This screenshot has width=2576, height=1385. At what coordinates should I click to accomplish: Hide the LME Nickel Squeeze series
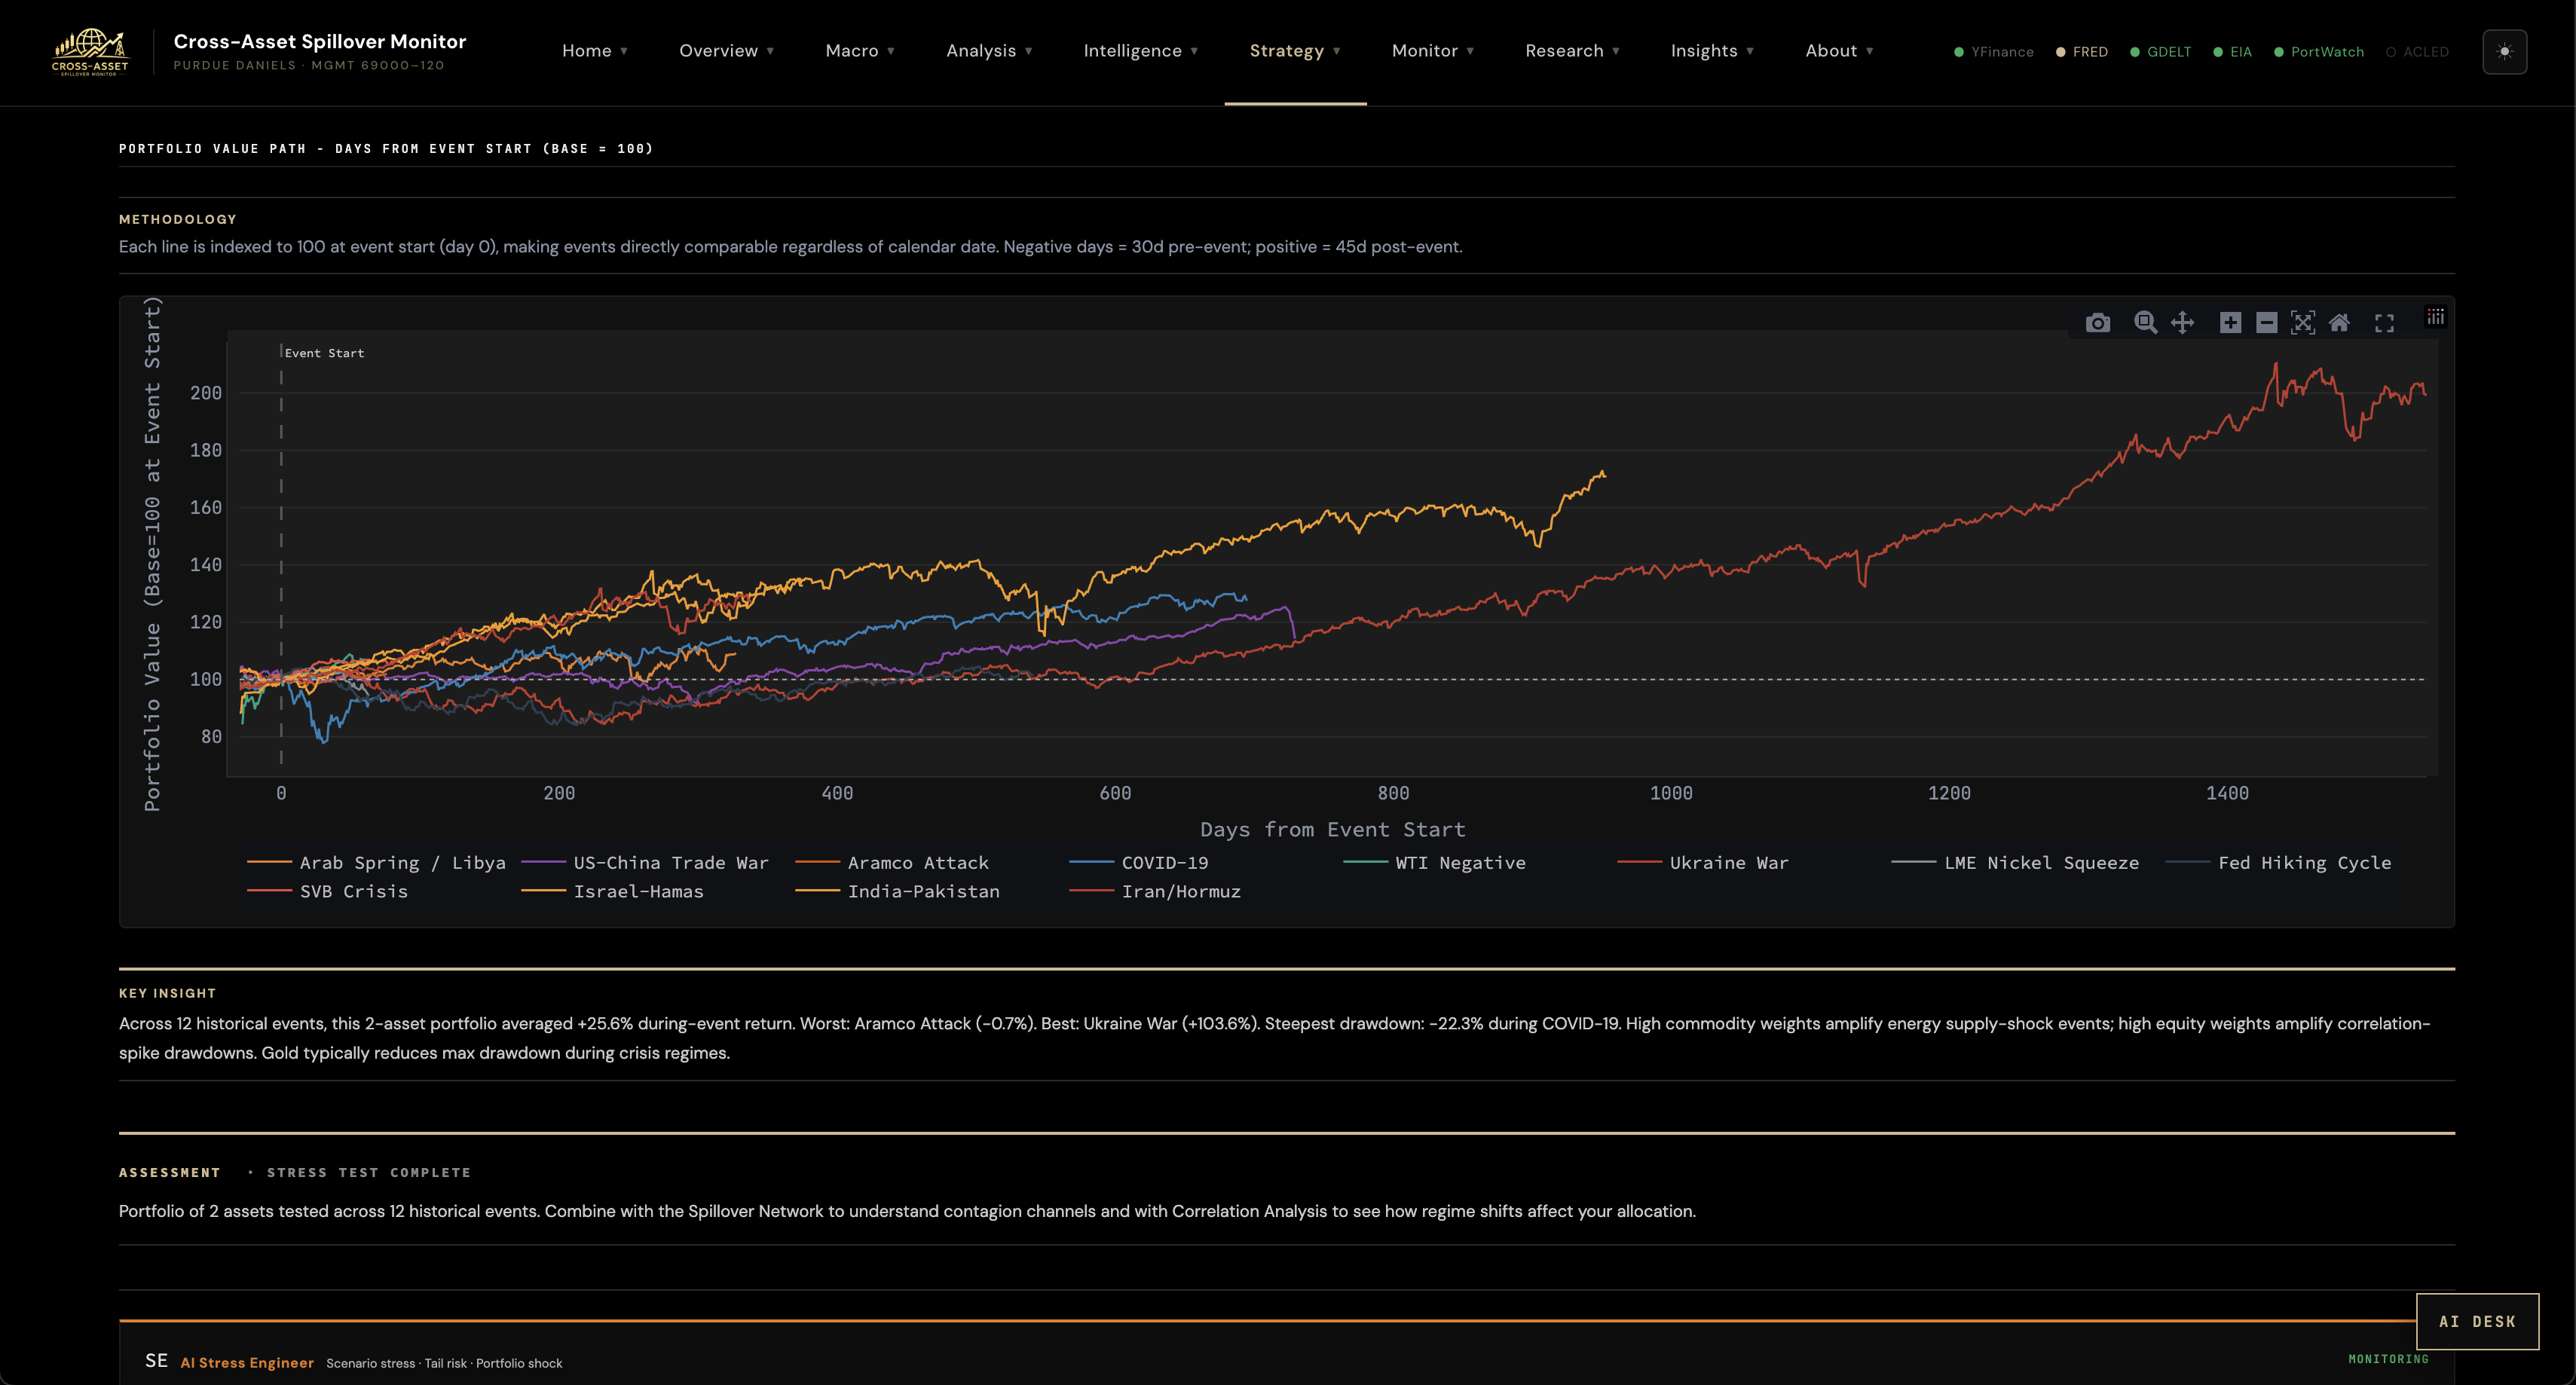coord(2015,862)
